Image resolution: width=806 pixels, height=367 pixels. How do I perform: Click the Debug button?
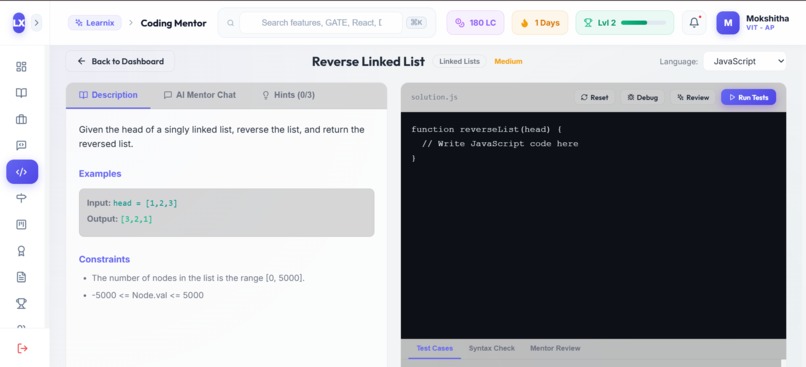pos(643,97)
